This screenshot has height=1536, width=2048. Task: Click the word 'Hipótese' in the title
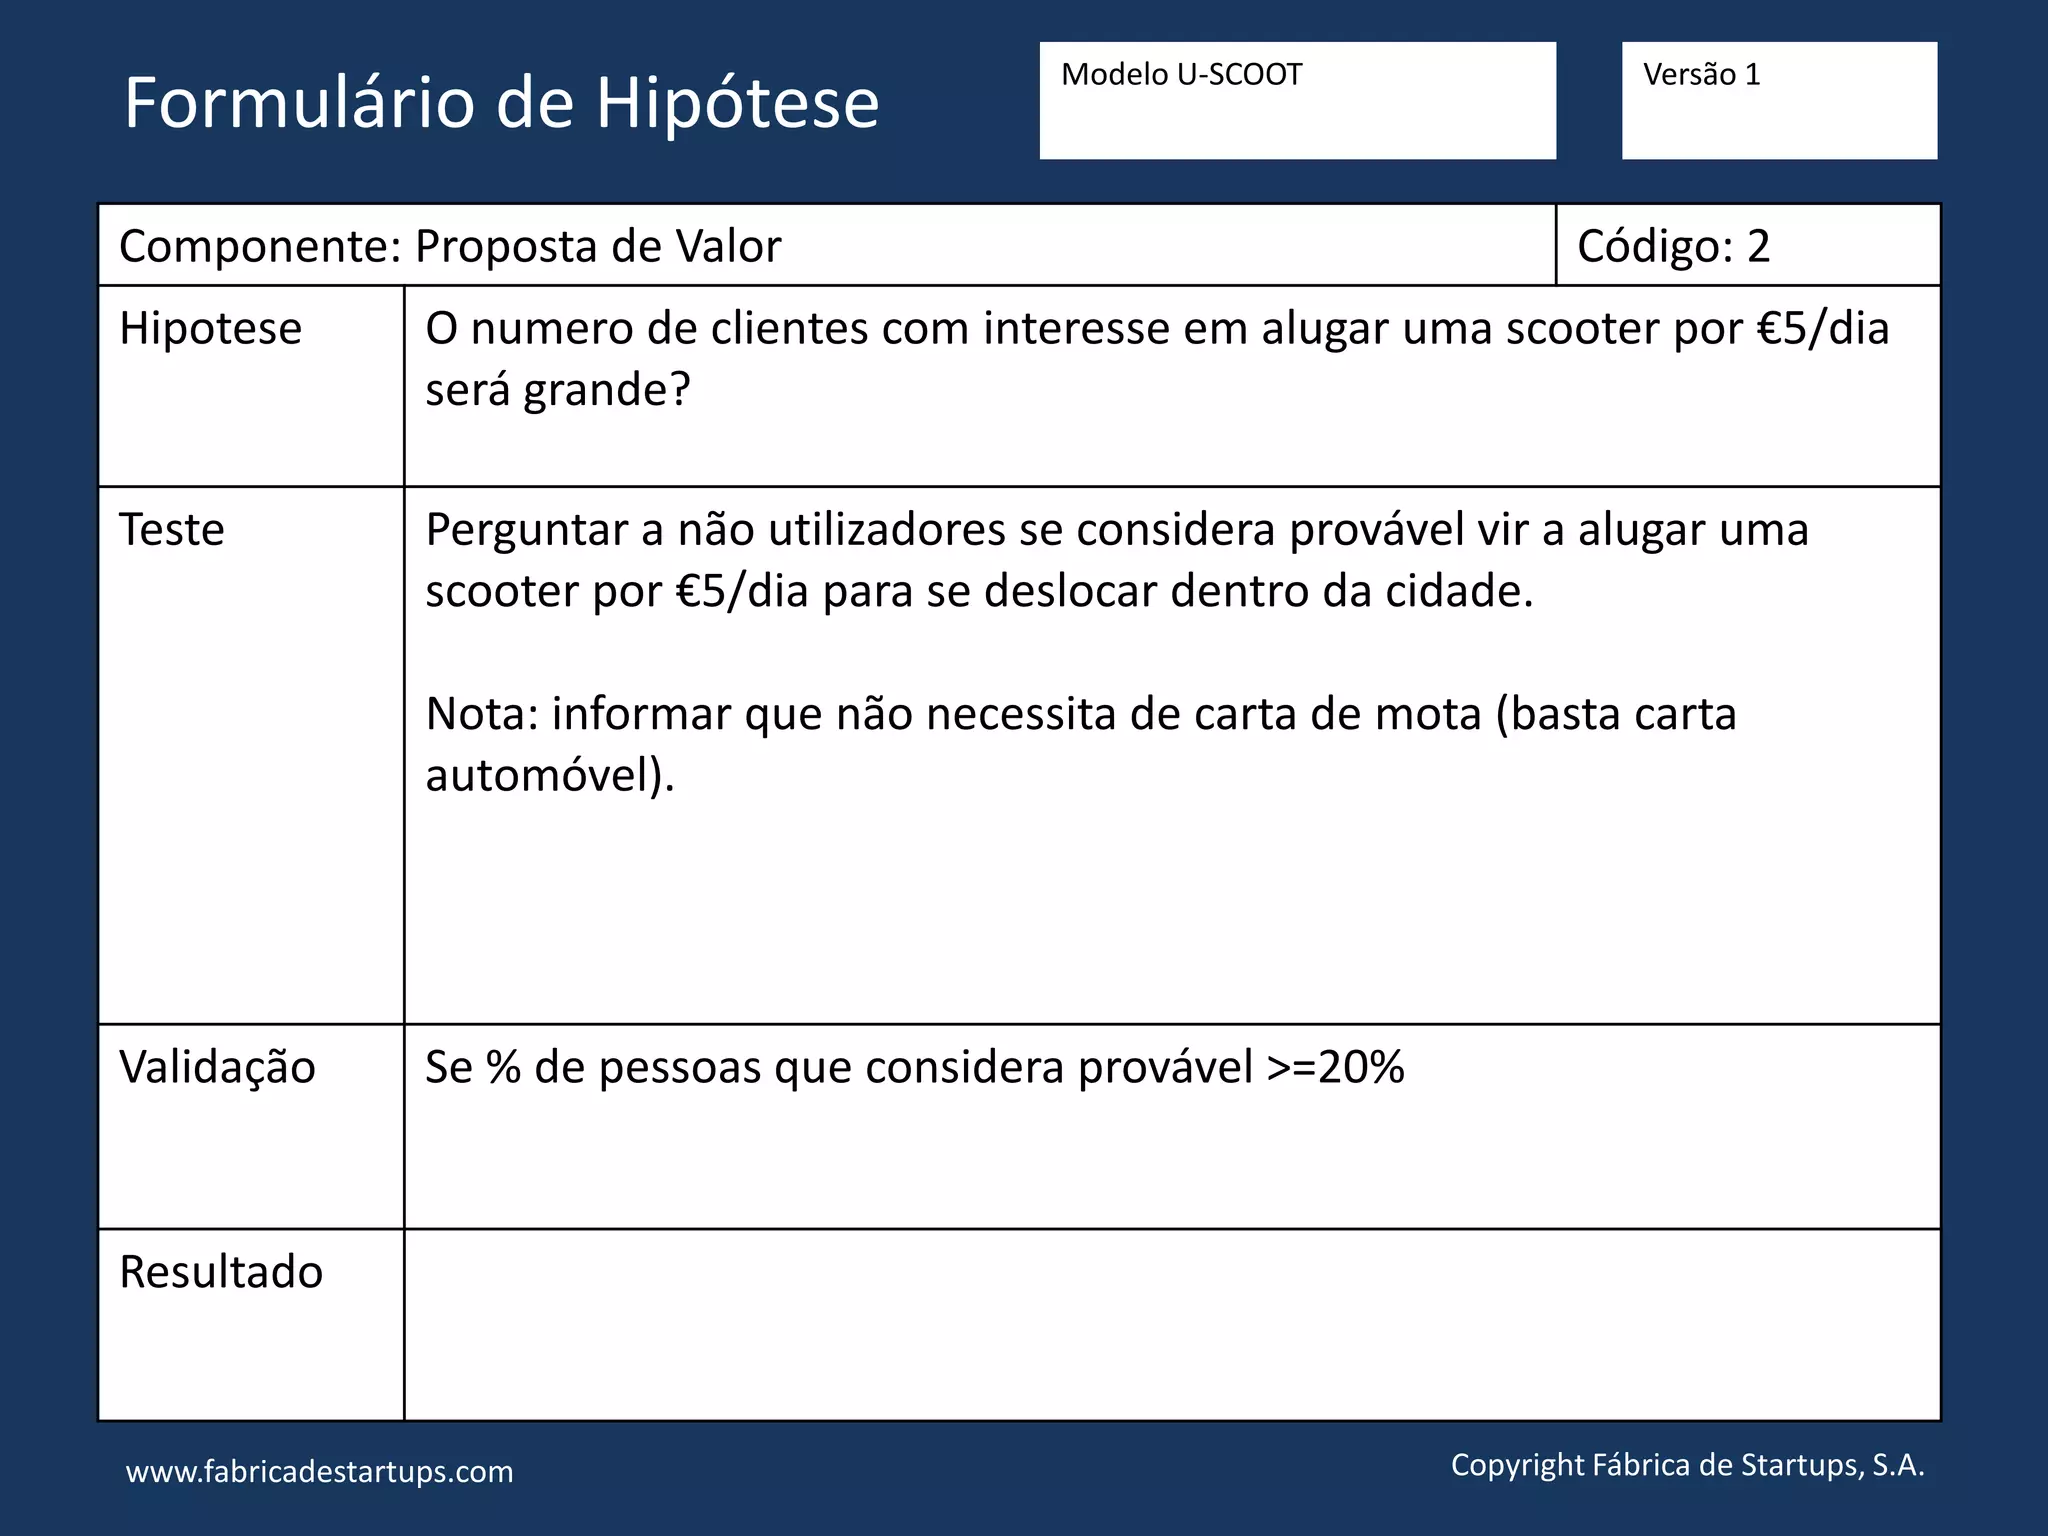[737, 102]
